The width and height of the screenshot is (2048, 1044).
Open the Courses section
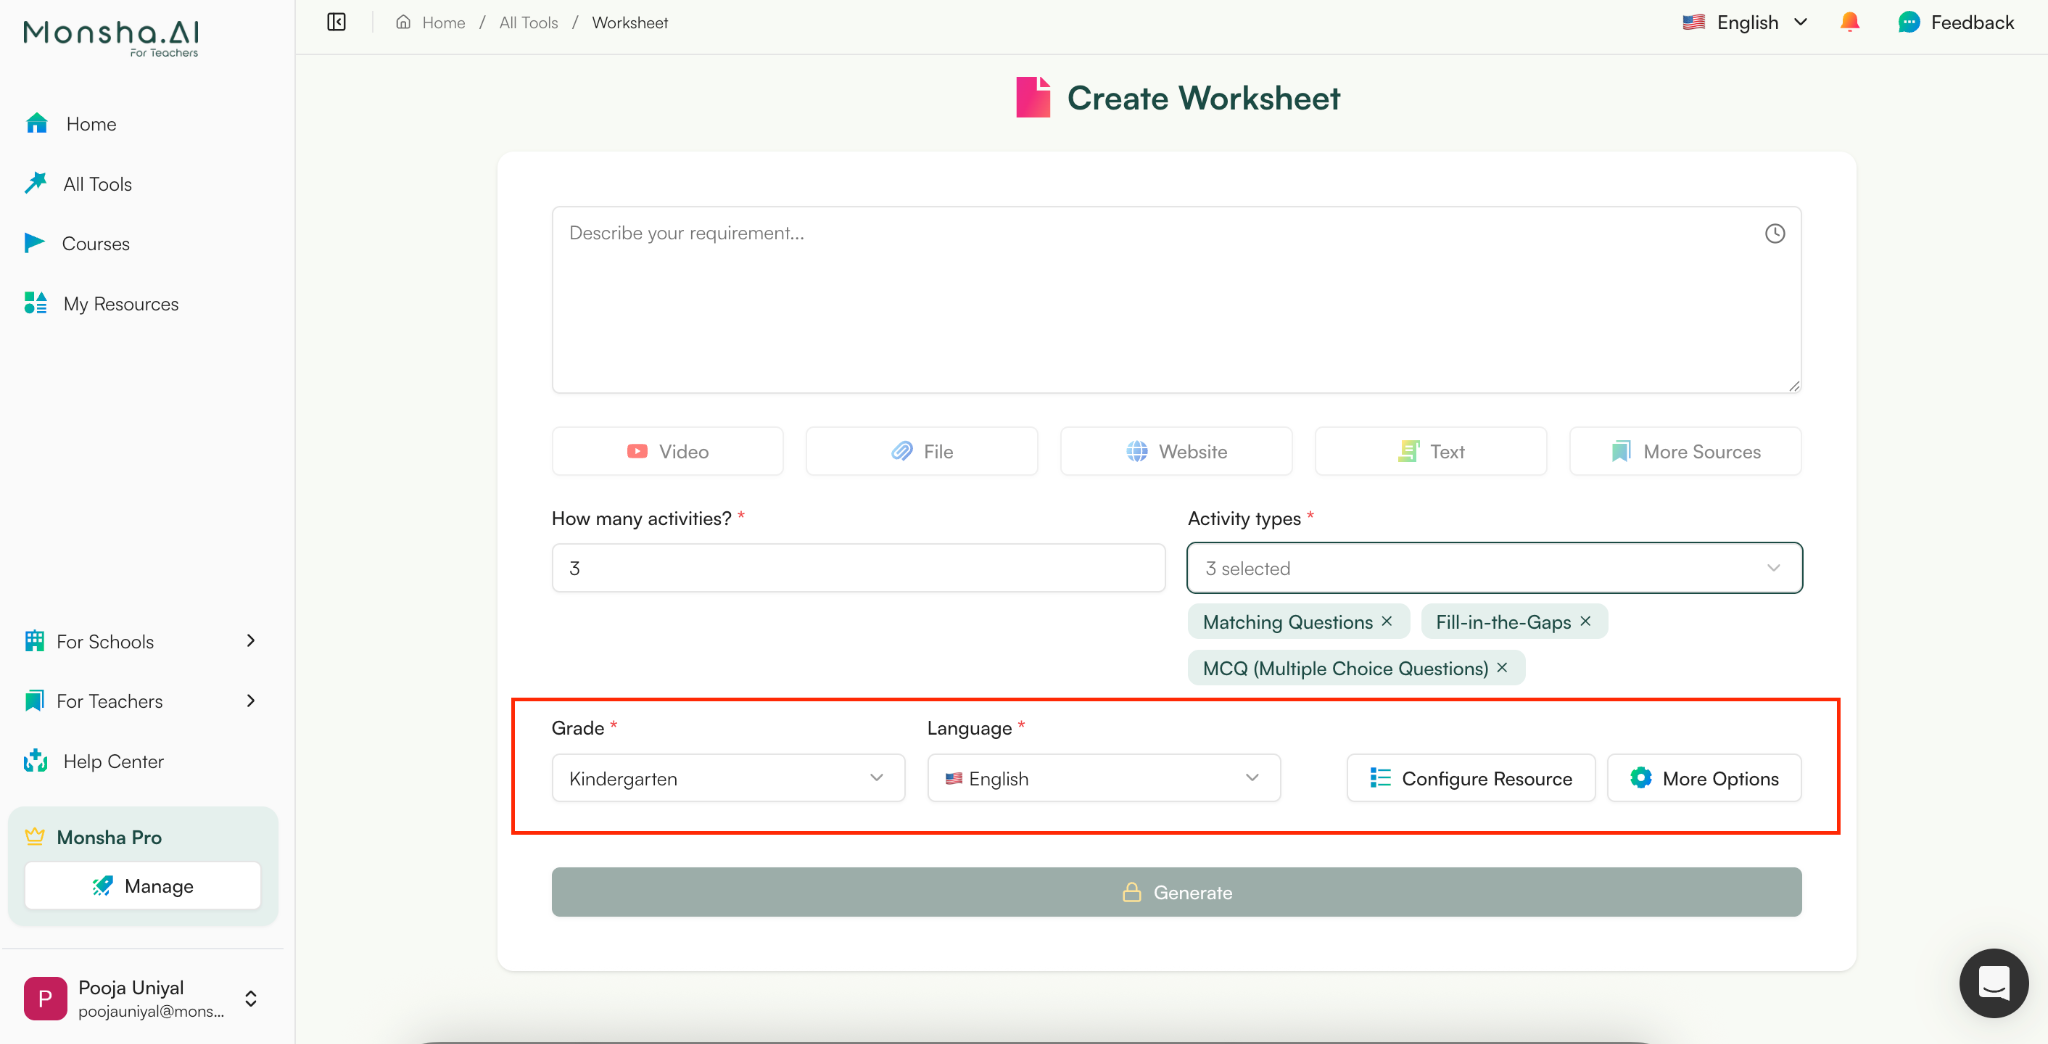[x=96, y=243]
